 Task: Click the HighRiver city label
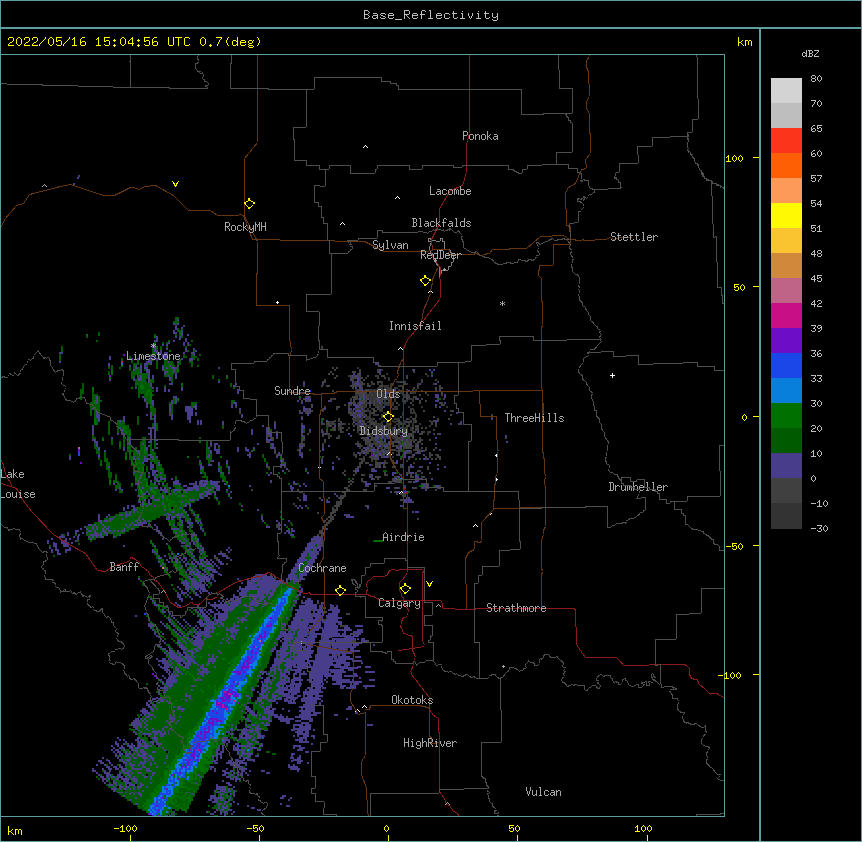(x=430, y=743)
